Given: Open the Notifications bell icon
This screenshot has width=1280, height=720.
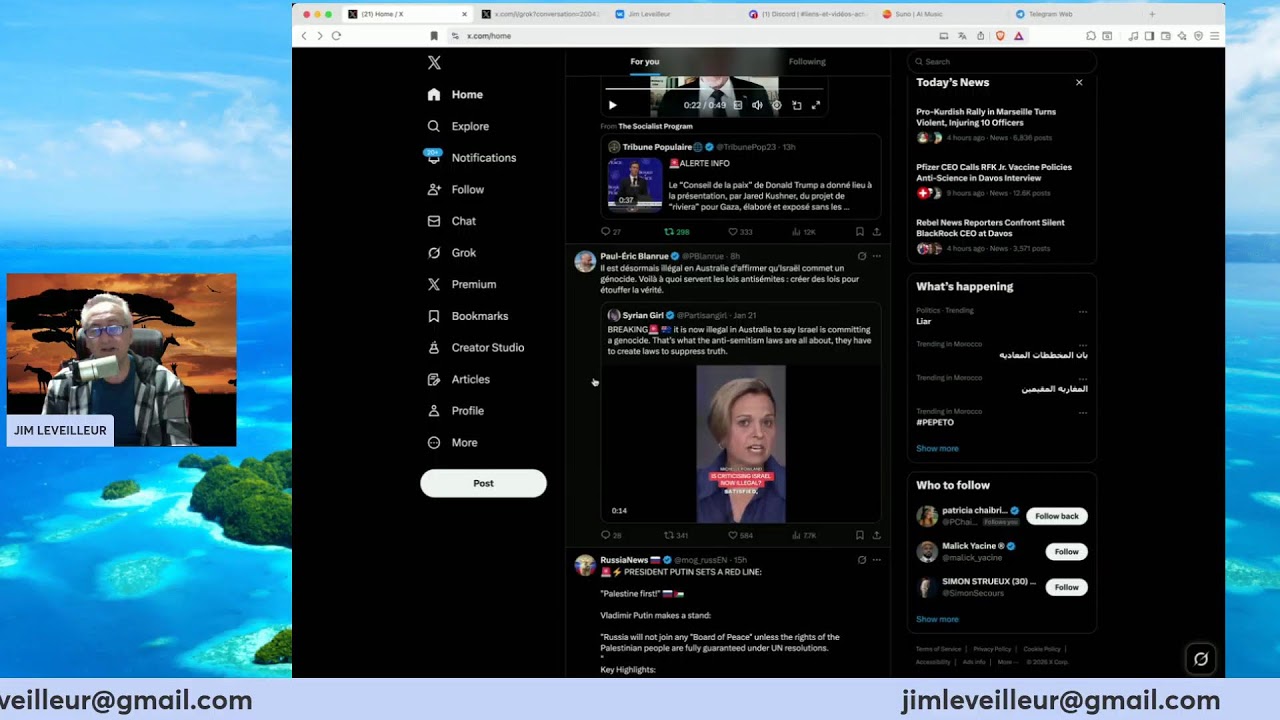Looking at the screenshot, I should tap(434, 158).
